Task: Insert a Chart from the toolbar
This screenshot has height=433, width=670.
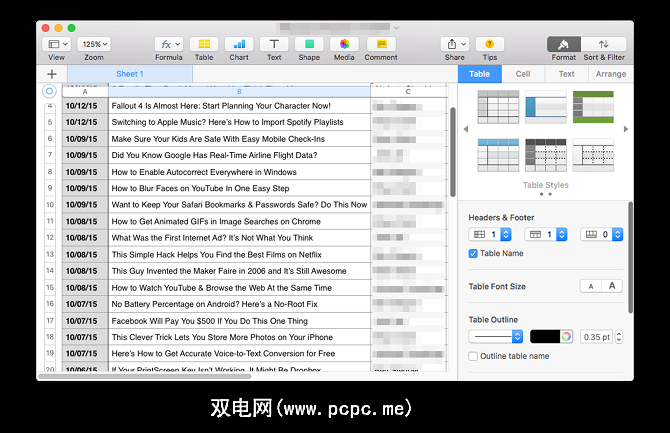Action: [x=239, y=44]
